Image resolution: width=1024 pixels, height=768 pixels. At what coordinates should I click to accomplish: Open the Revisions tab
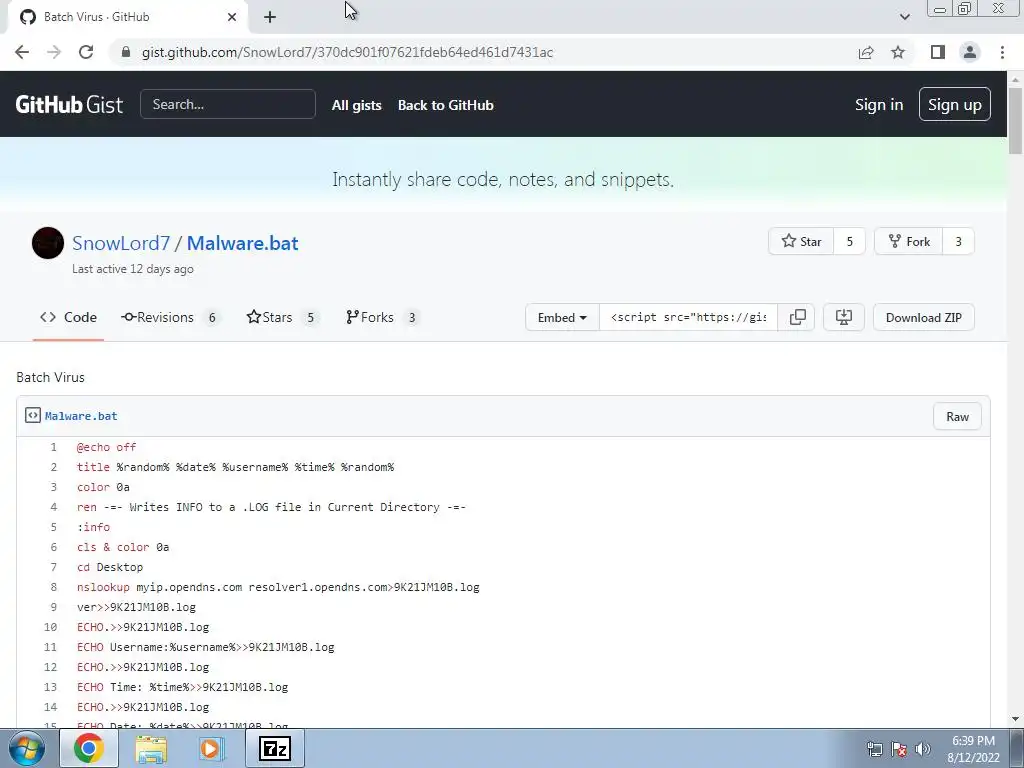(170, 317)
